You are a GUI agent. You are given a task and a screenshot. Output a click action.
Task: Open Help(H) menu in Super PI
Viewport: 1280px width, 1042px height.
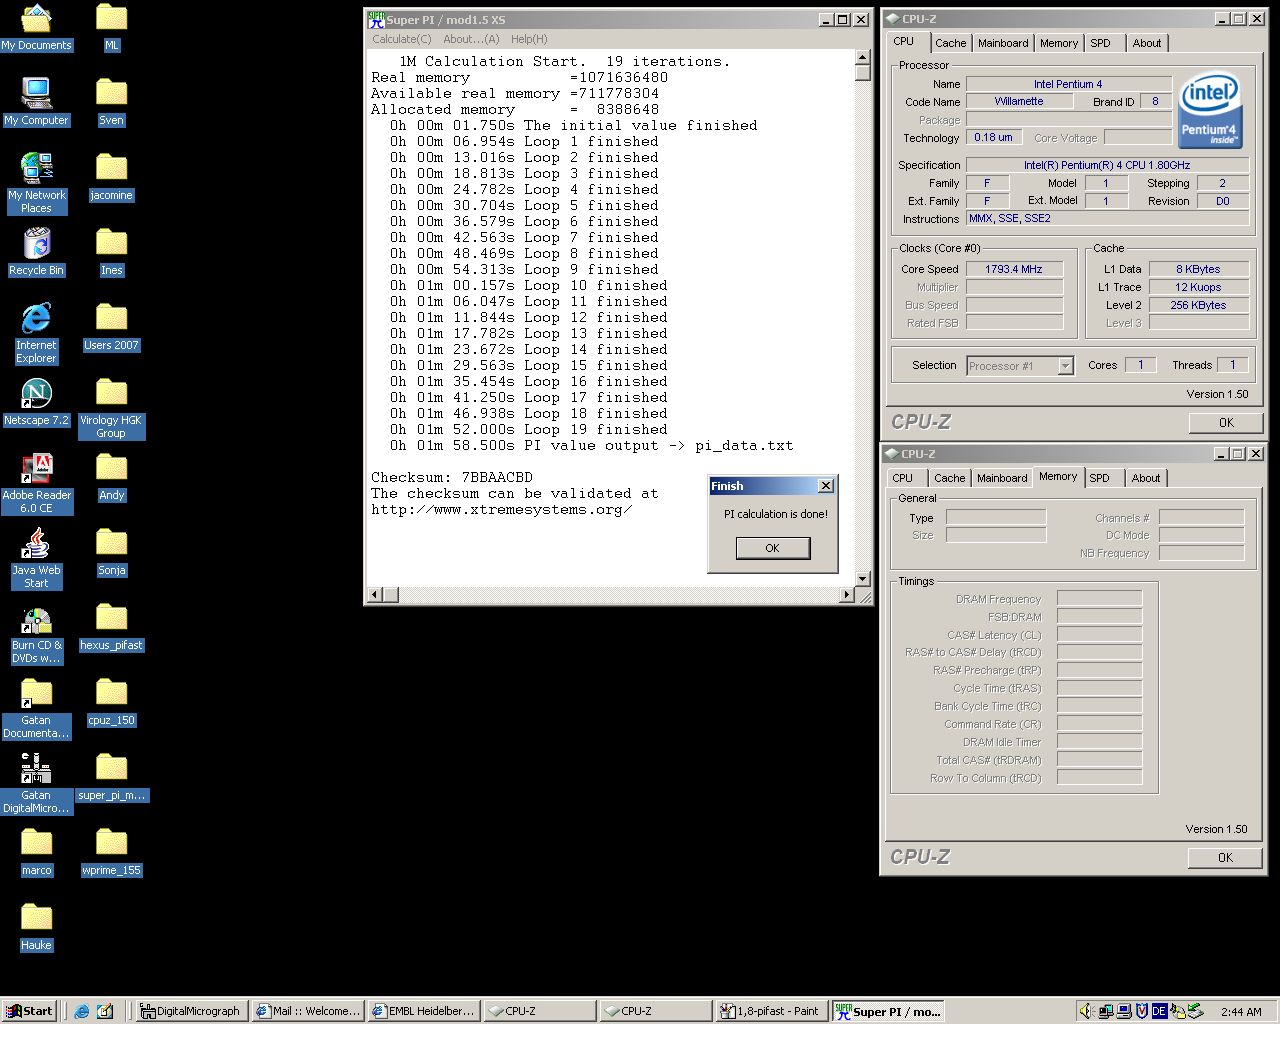click(x=529, y=39)
